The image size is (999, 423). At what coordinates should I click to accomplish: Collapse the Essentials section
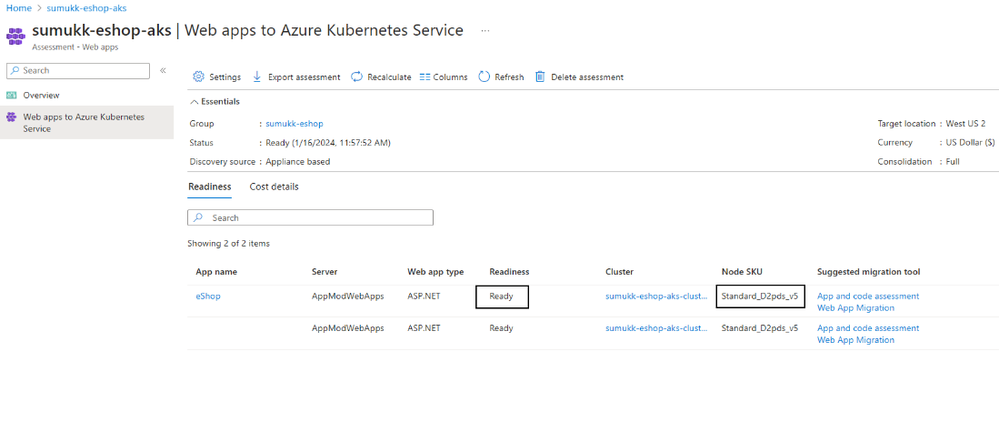[215, 101]
